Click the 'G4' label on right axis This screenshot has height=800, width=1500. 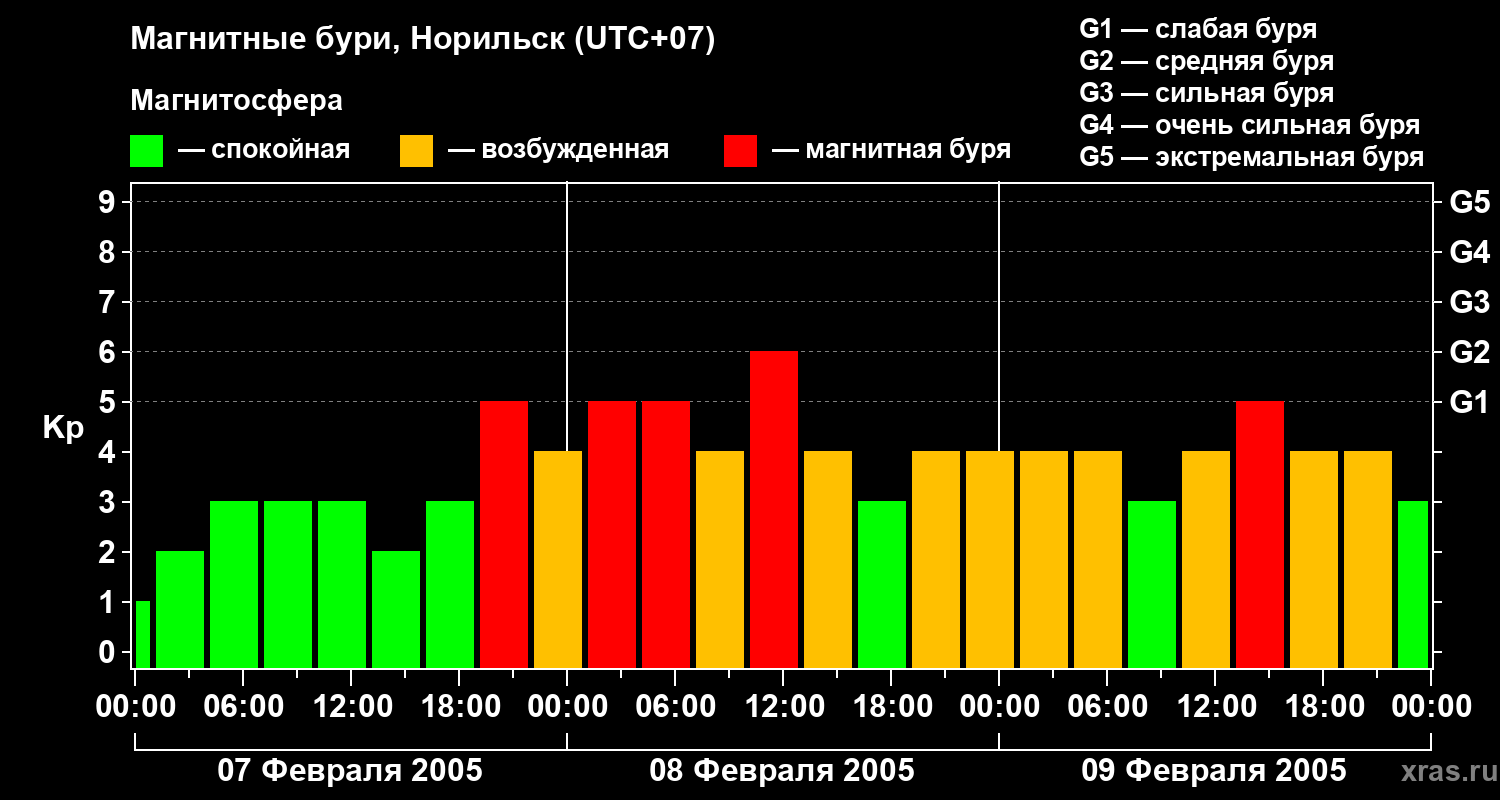1469,252
